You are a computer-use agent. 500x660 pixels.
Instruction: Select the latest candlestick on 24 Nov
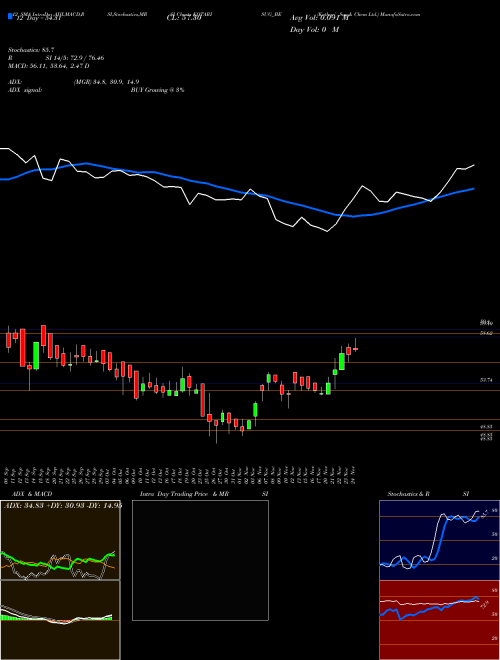[356, 349]
